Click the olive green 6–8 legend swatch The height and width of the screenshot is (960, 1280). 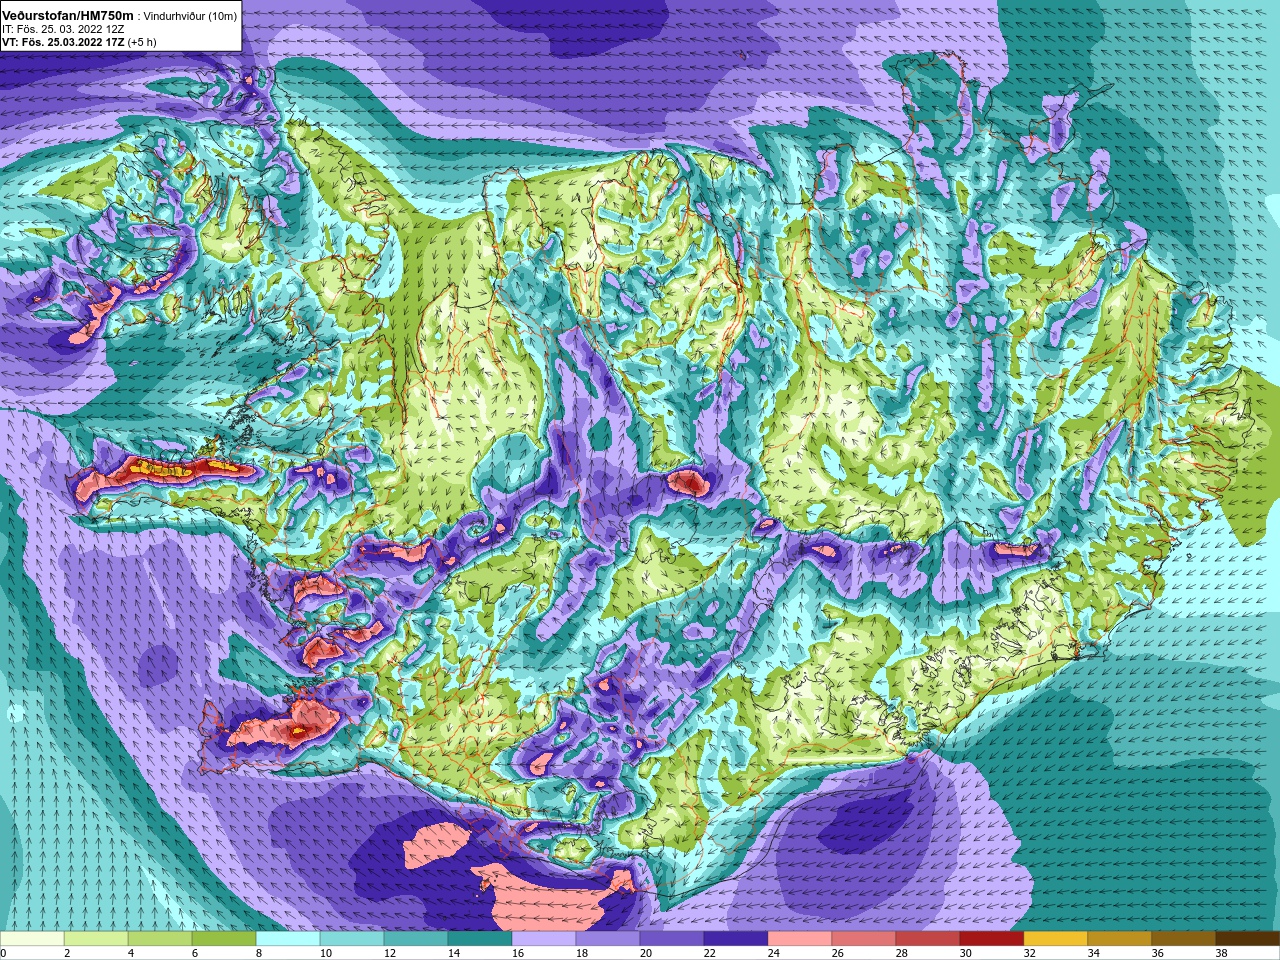tap(224, 939)
